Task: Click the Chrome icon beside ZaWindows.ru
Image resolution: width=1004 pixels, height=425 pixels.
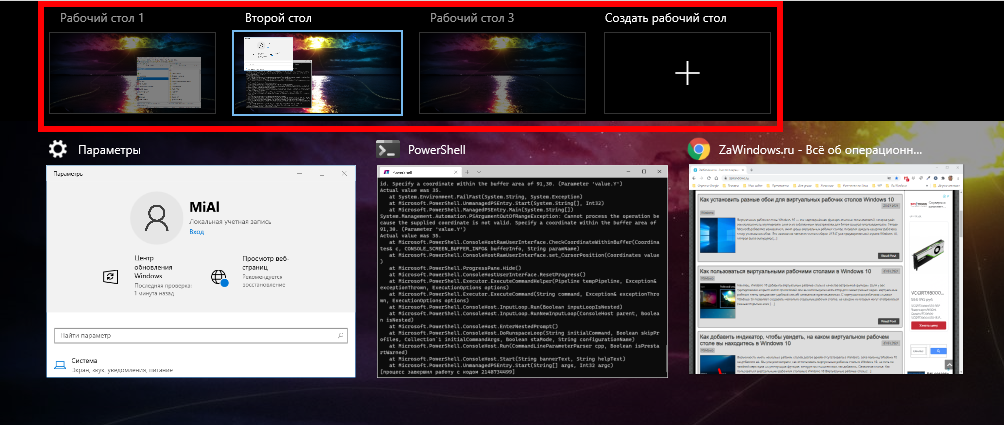Action: pos(699,149)
